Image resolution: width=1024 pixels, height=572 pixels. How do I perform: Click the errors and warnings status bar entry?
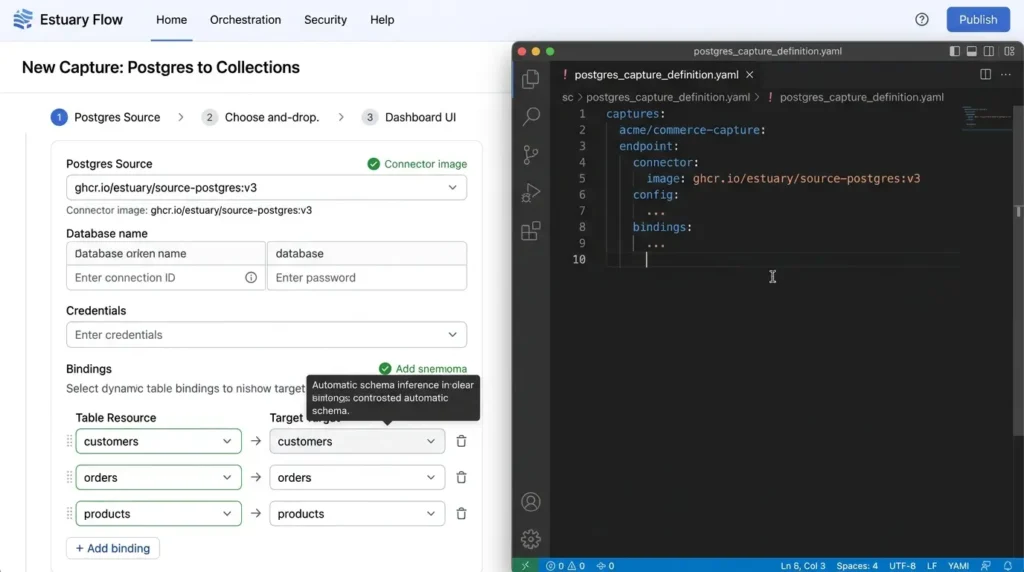566,566
